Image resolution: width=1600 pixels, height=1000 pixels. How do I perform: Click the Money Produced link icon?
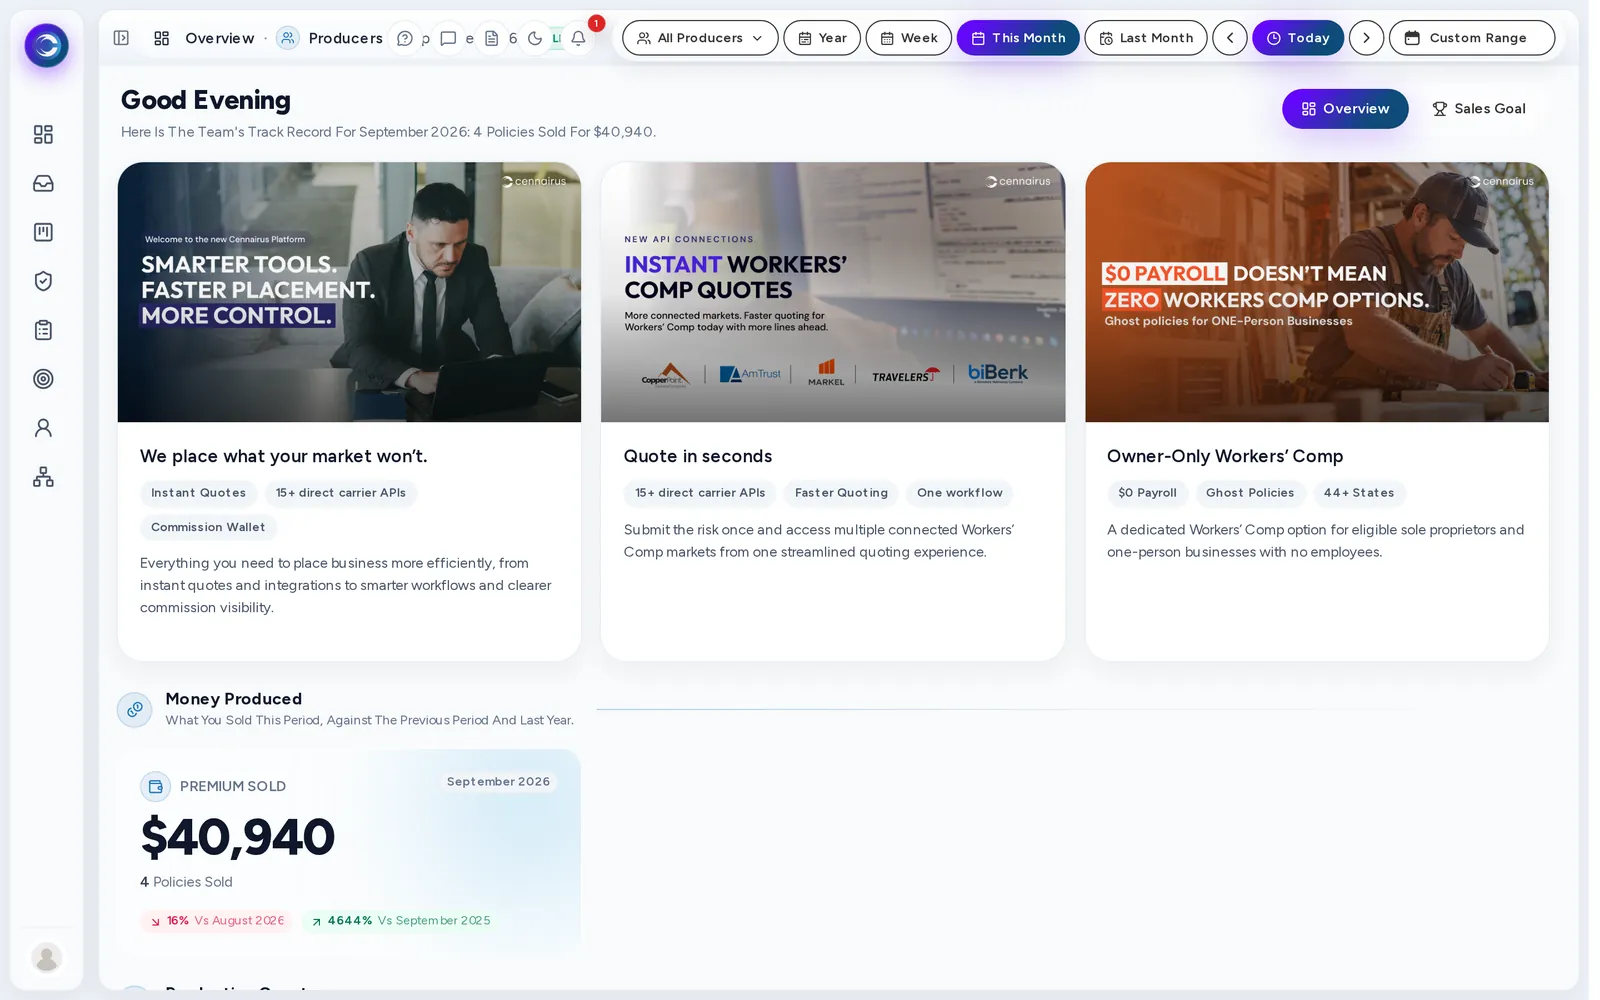135,709
